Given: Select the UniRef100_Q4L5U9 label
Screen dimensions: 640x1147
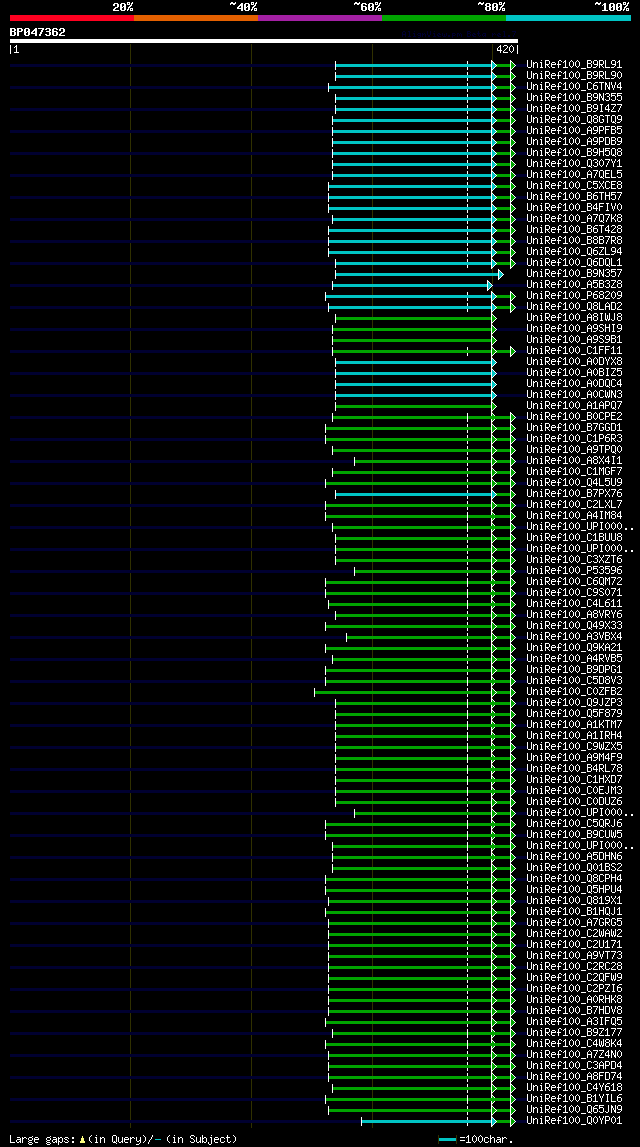Looking at the screenshot, I should click(574, 482).
